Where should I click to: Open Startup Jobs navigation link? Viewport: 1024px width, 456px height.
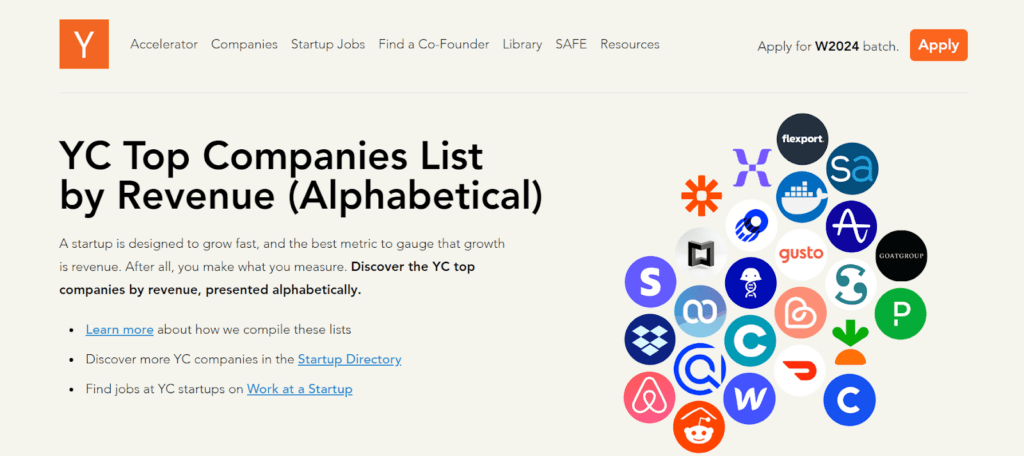click(x=328, y=44)
